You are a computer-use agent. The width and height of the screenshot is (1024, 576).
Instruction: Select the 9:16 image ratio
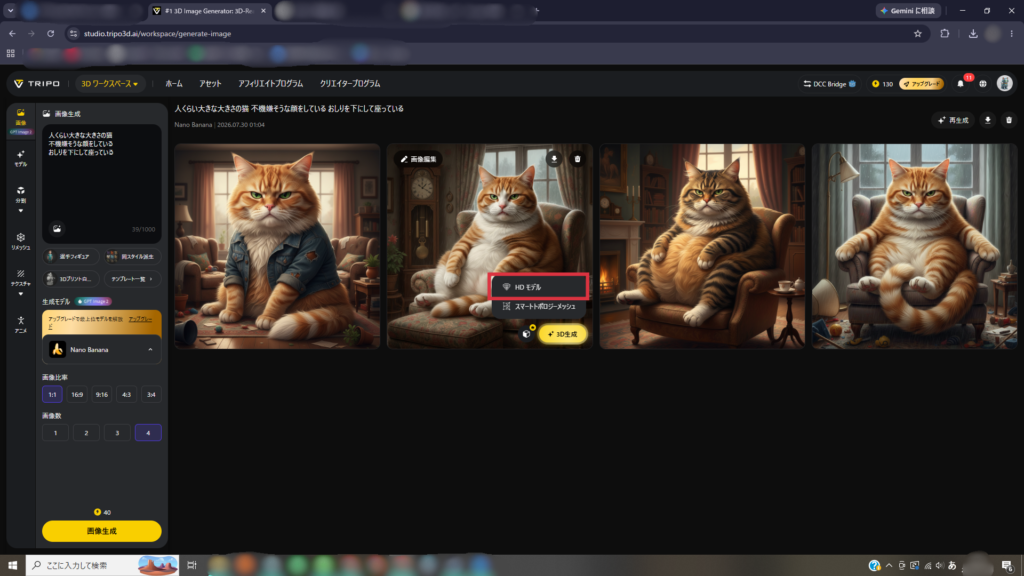click(102, 394)
